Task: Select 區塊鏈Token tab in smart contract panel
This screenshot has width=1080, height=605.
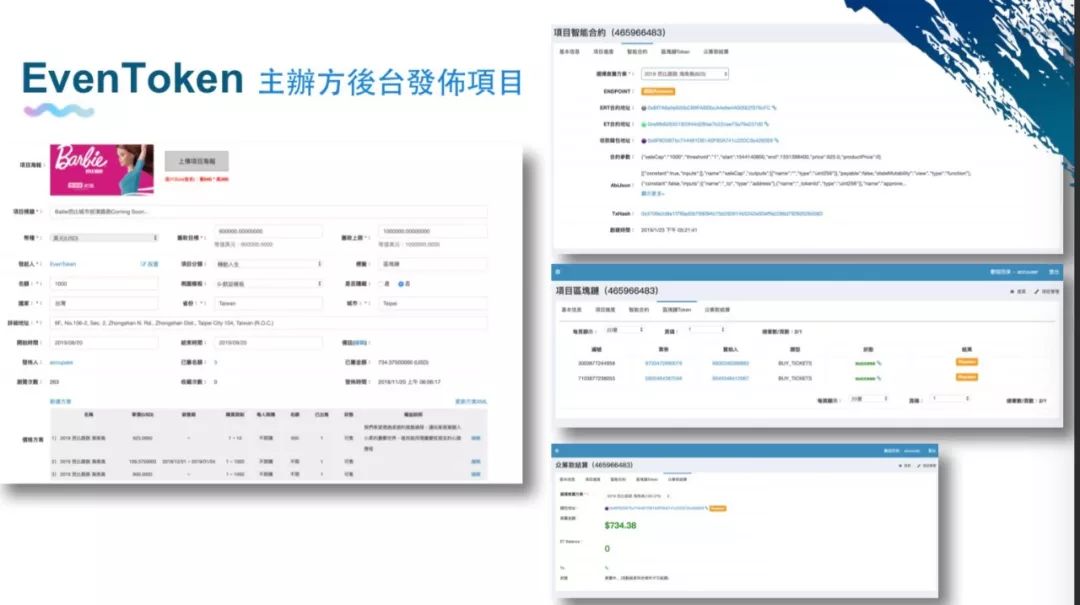Action: [x=675, y=52]
